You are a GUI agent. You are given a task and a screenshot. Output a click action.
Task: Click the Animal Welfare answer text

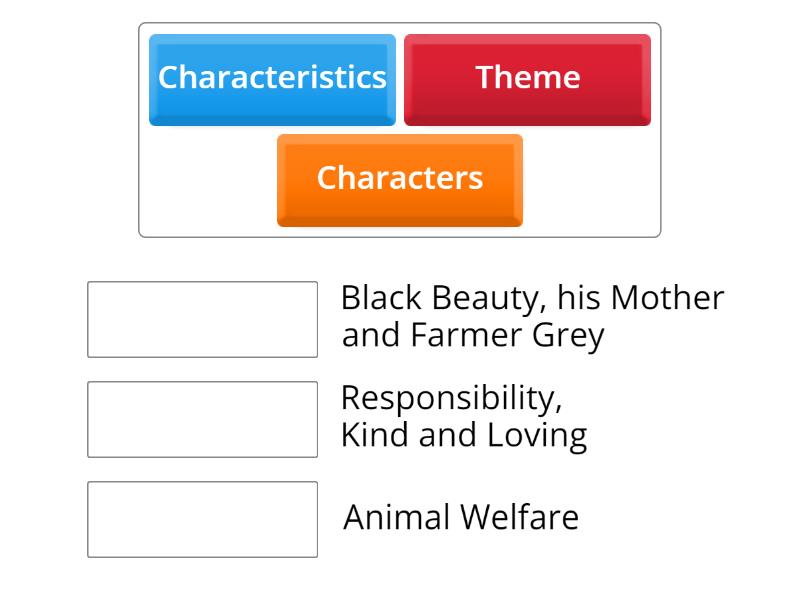(461, 518)
